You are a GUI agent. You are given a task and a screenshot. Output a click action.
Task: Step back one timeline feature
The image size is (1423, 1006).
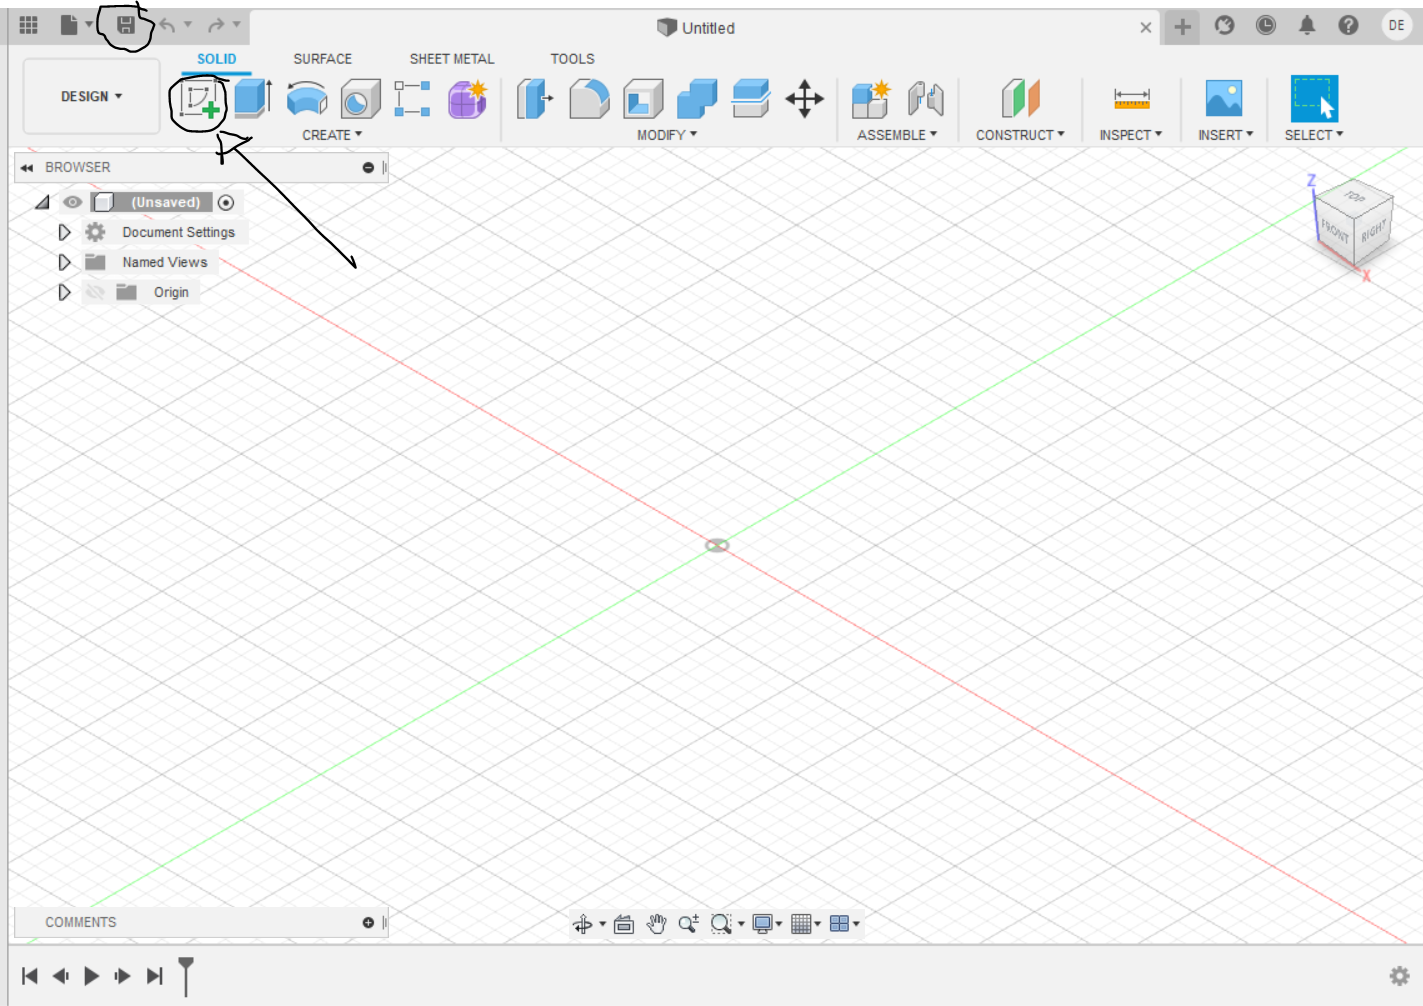click(61, 976)
